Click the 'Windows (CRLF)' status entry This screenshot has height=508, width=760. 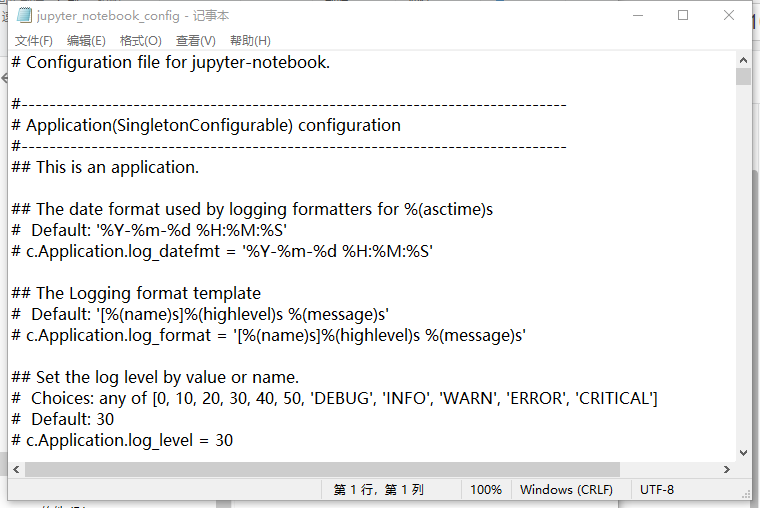click(566, 490)
